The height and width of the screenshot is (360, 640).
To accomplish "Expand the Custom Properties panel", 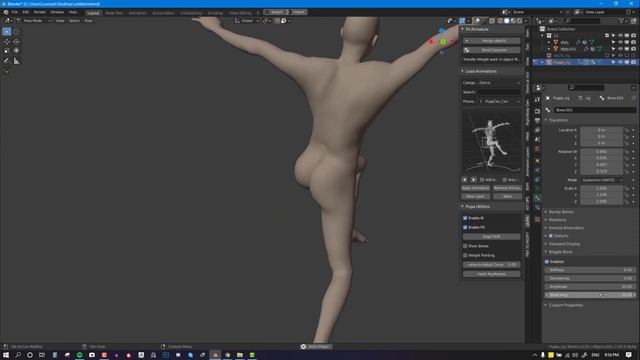I will [565, 305].
